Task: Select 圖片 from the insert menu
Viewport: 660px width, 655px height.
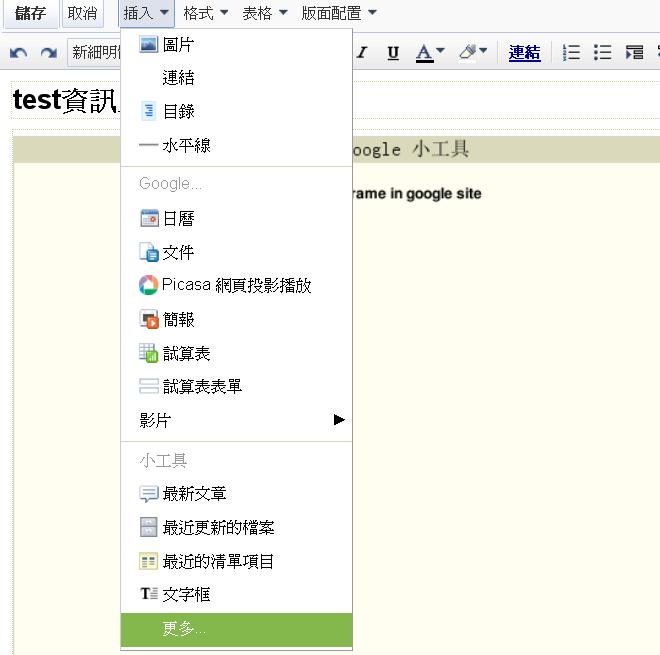Action: [236, 45]
